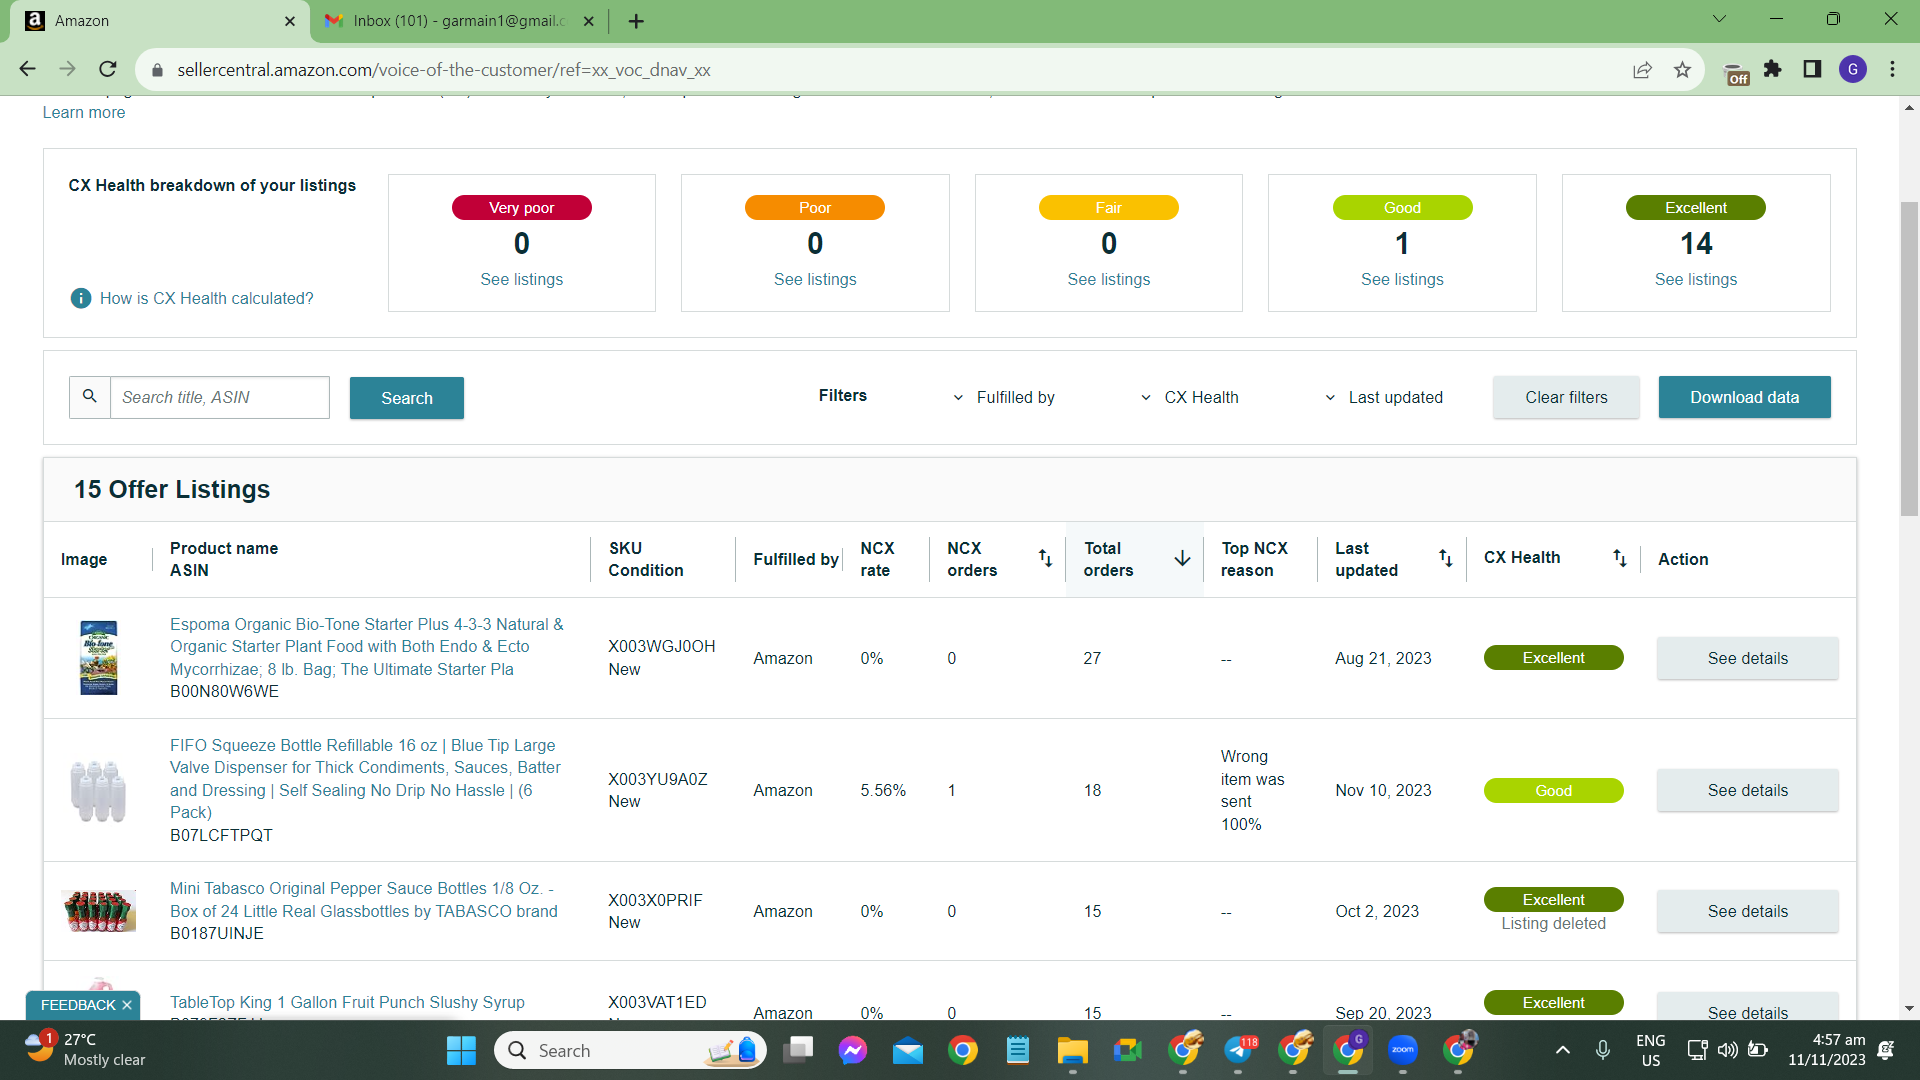Open Google Meet from the taskbar
This screenshot has height=1080, width=1920.
pos(1128,1050)
